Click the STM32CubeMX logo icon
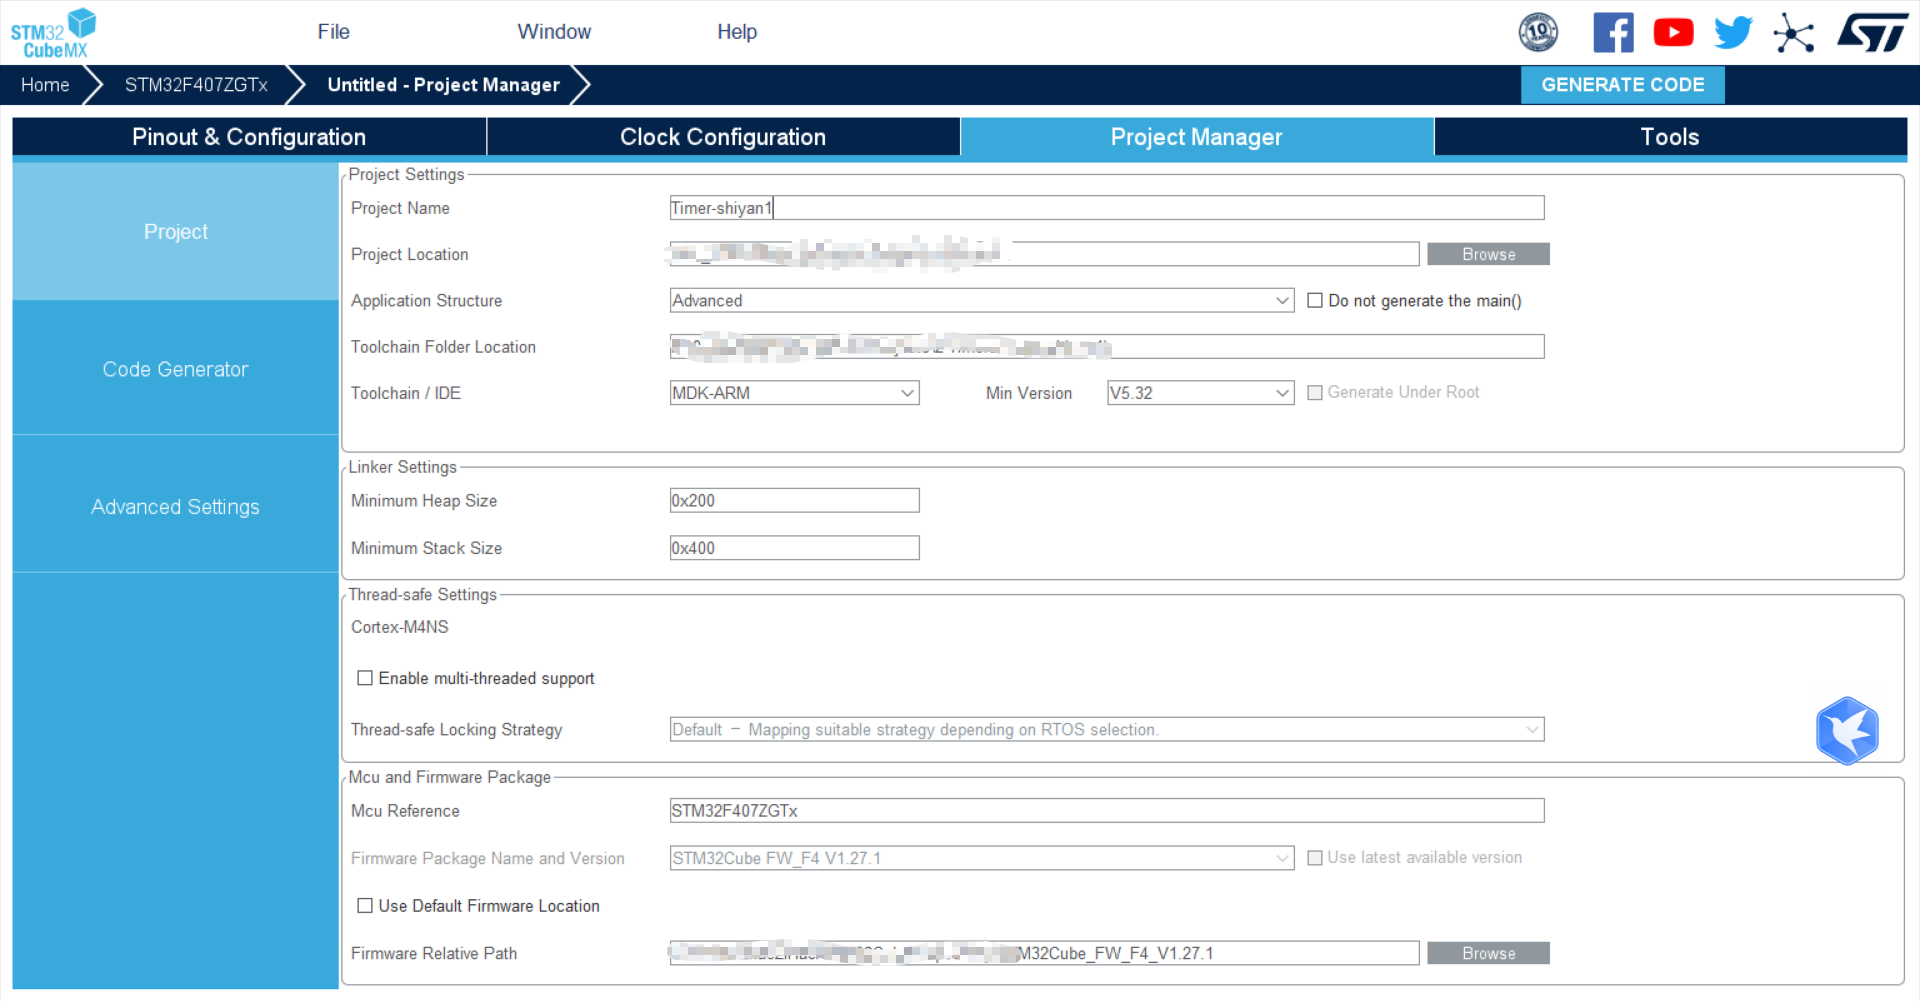This screenshot has width=1920, height=1001. [53, 33]
